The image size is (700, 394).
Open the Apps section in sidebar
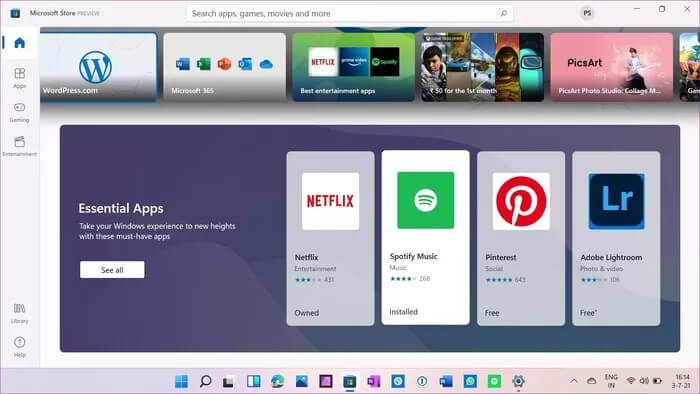20,78
